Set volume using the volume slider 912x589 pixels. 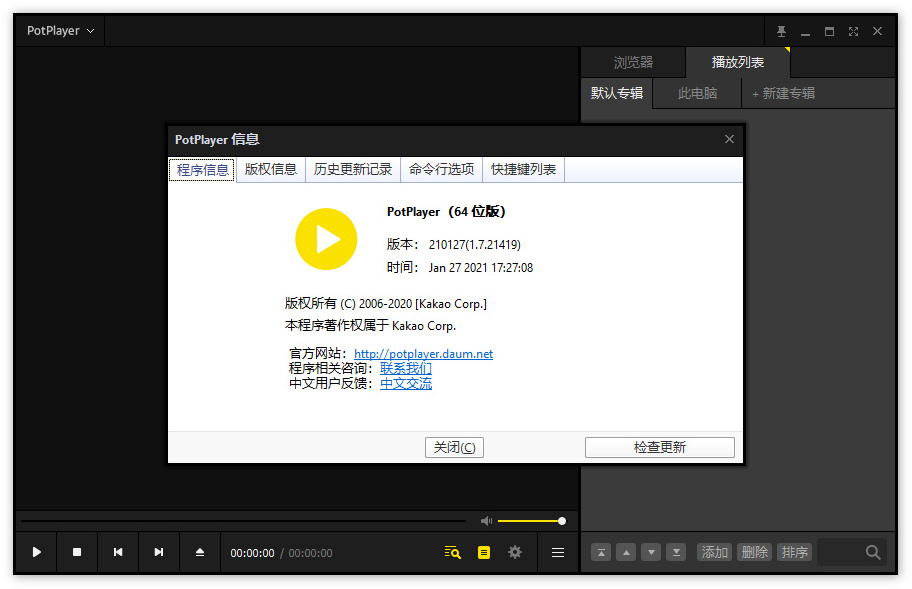click(530, 520)
